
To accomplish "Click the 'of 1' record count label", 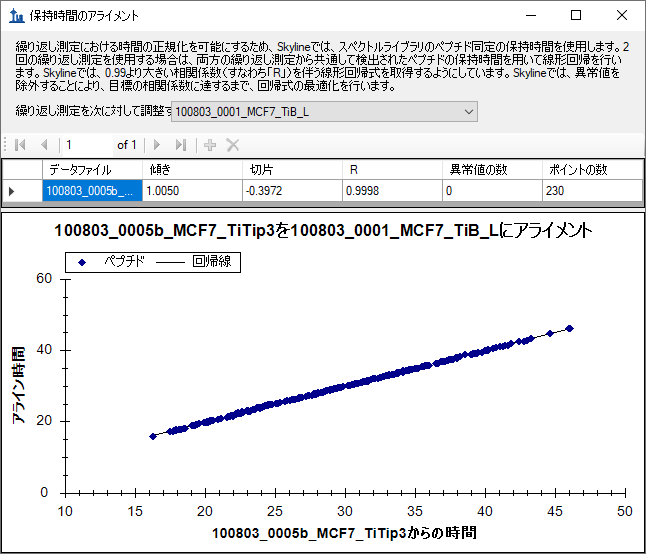I will coord(126,145).
